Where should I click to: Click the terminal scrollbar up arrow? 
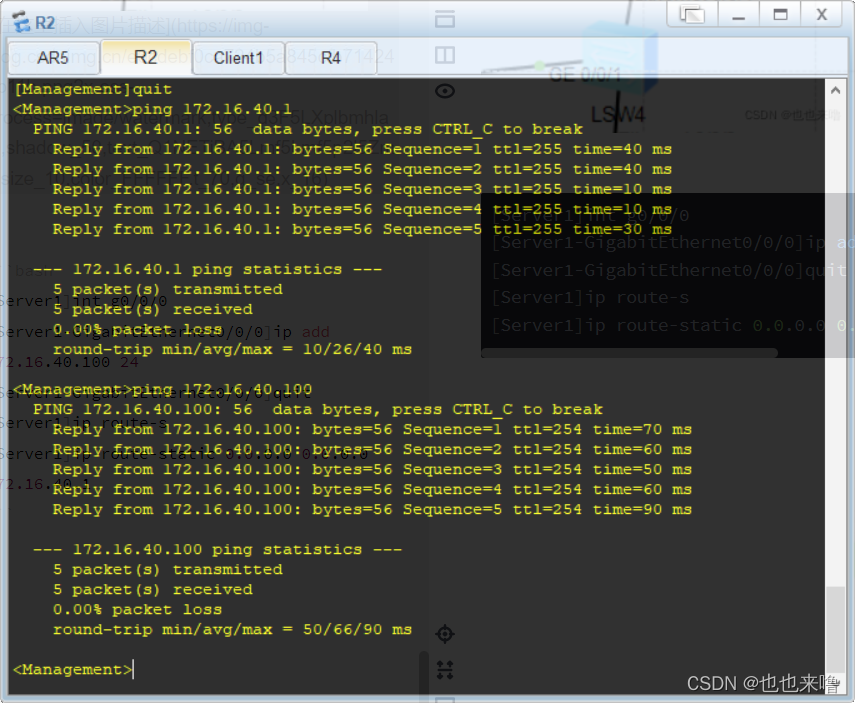click(834, 88)
